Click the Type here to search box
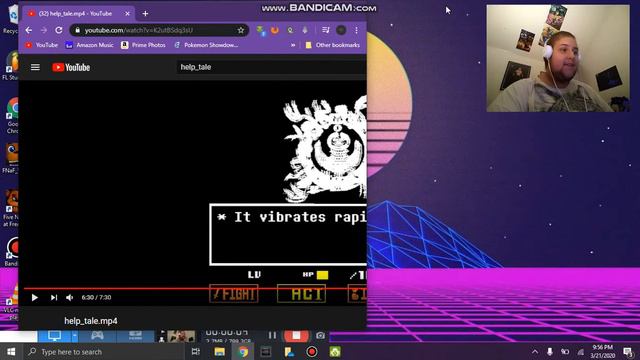This screenshot has height=360, width=640. [104, 352]
